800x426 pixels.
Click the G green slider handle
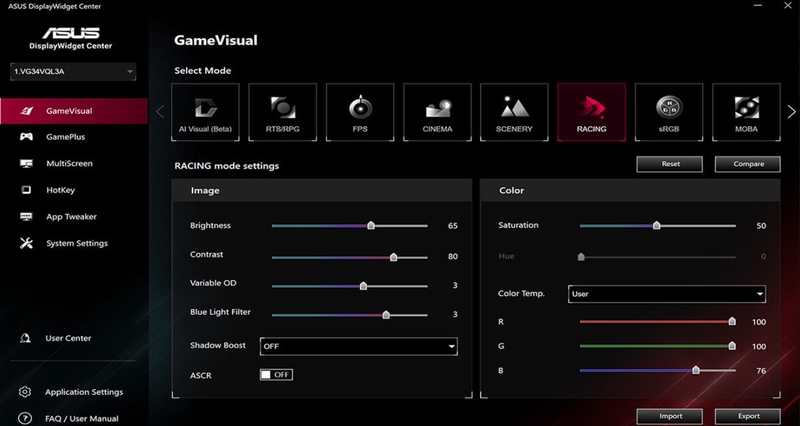(x=732, y=346)
